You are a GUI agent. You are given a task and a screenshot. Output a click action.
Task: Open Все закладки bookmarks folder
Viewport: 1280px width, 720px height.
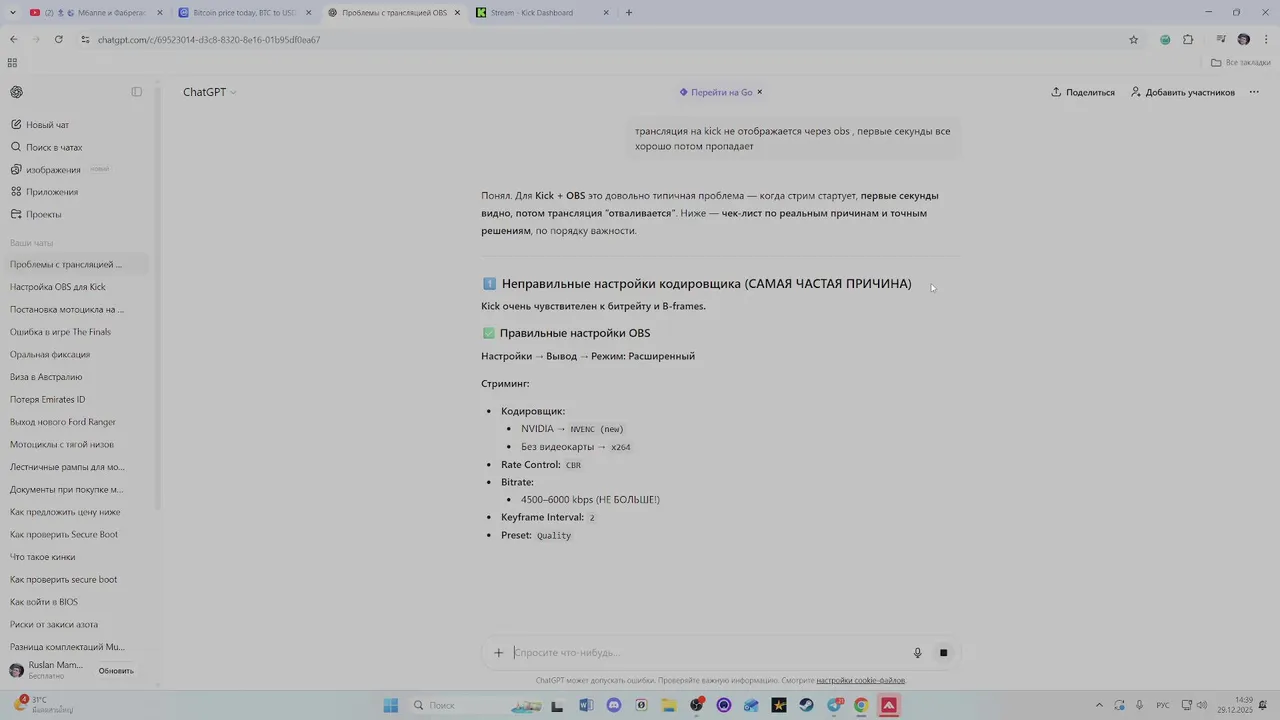pyautogui.click(x=1240, y=62)
